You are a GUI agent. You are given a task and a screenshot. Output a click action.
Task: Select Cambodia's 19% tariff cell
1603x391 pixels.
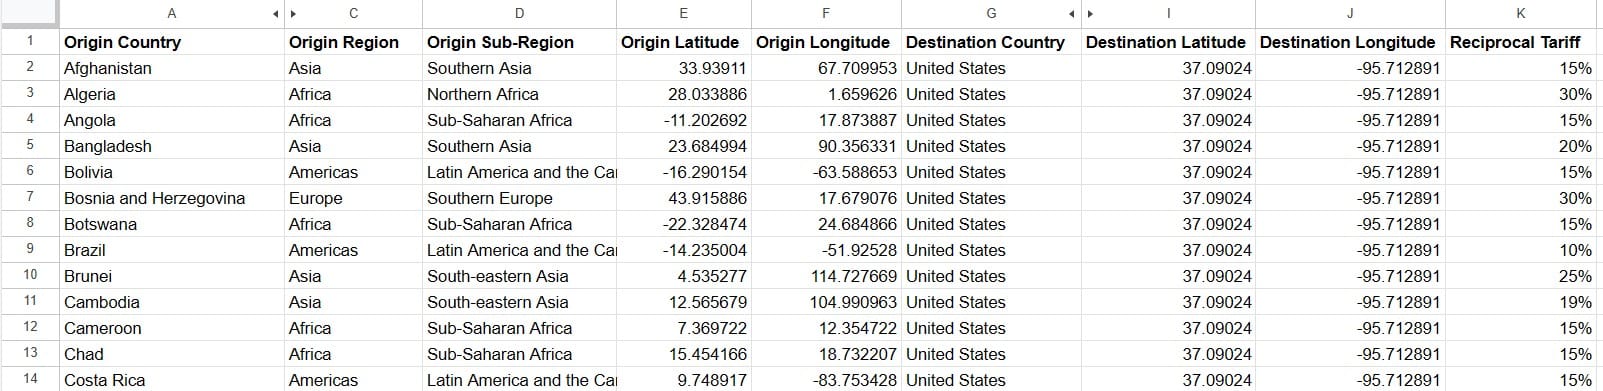click(1520, 302)
